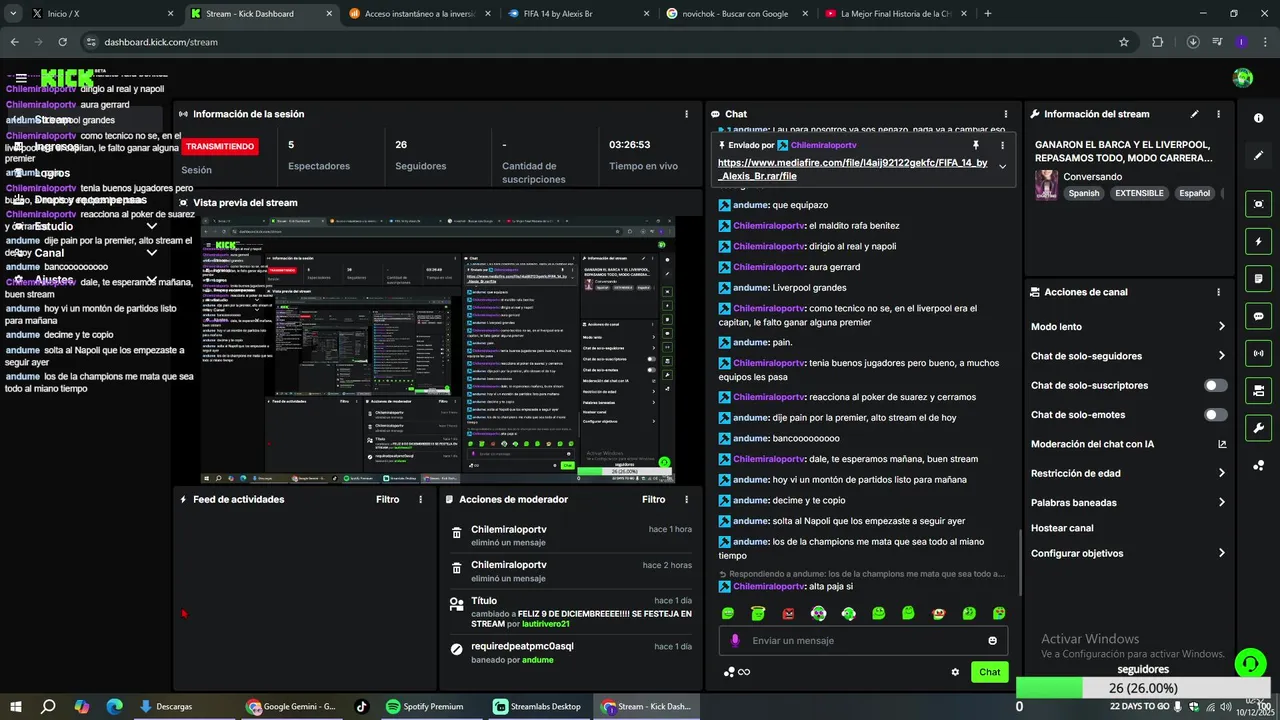Toggle Chat de solo-emotes switch
Screen dimensions: 1280x720
tap(1215, 414)
